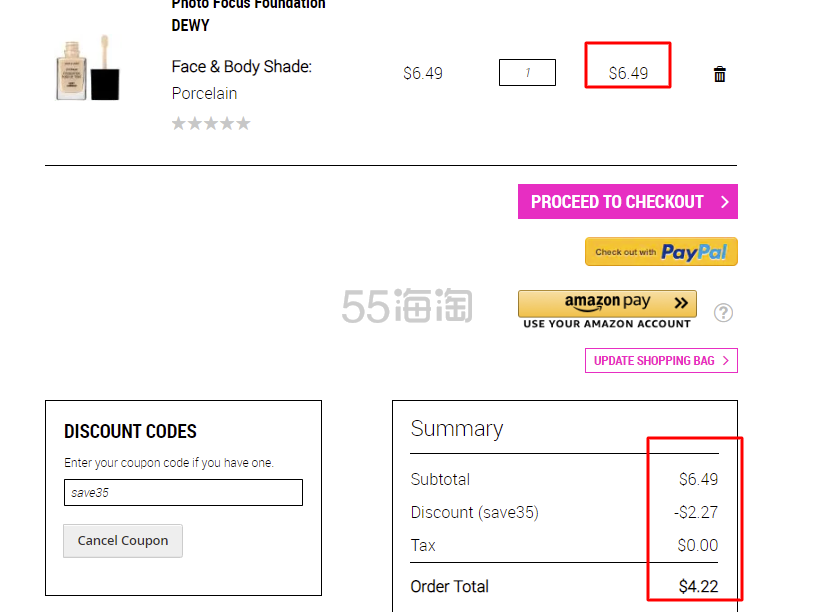Click the Discount (save35) summary line

(564, 512)
